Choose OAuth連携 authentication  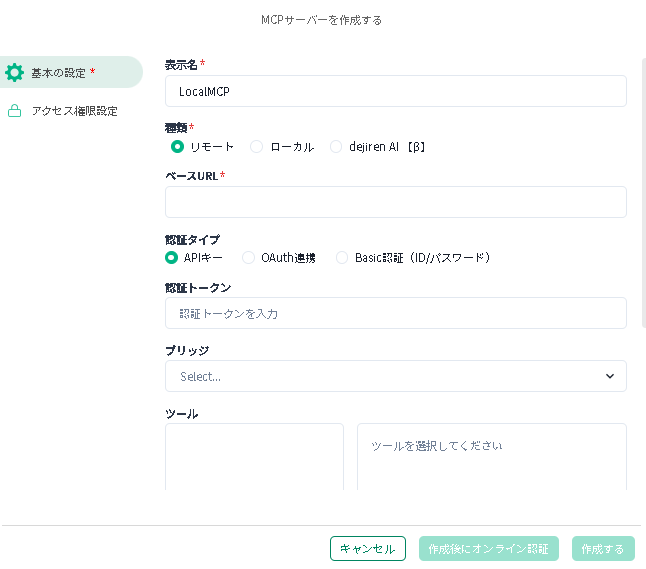click(x=249, y=258)
